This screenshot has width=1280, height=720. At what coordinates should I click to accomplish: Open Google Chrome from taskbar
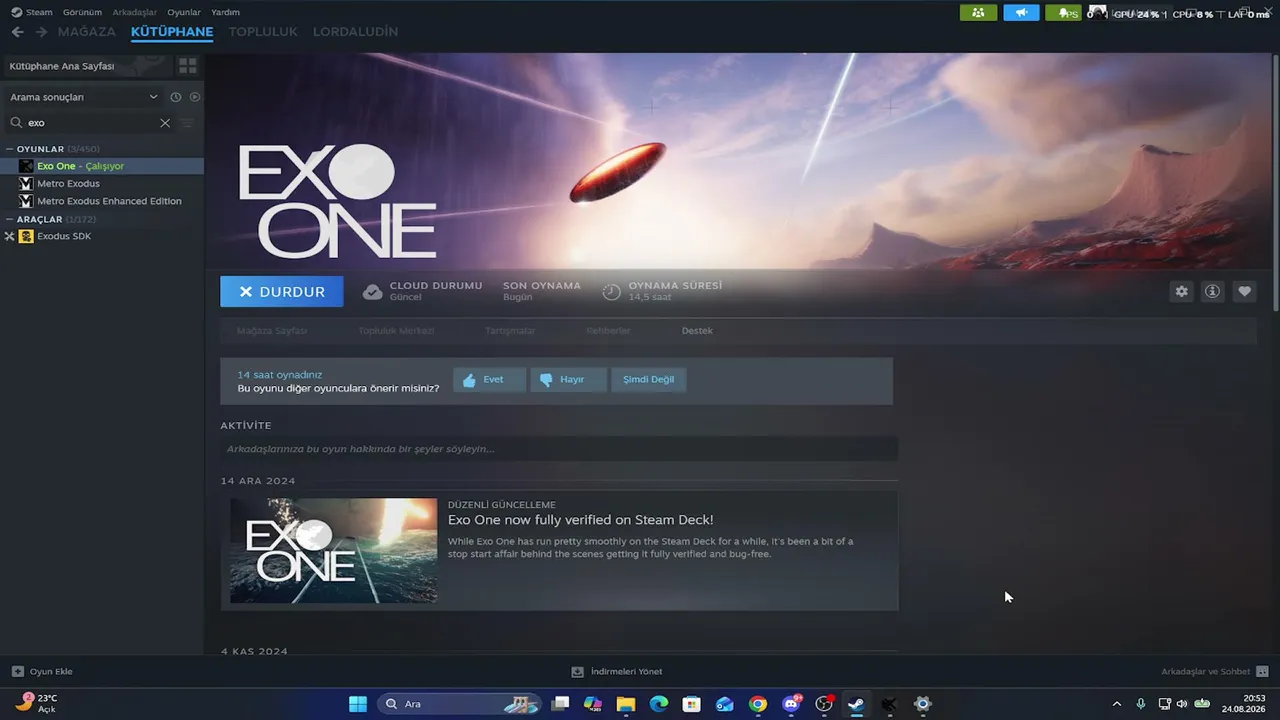coord(757,704)
